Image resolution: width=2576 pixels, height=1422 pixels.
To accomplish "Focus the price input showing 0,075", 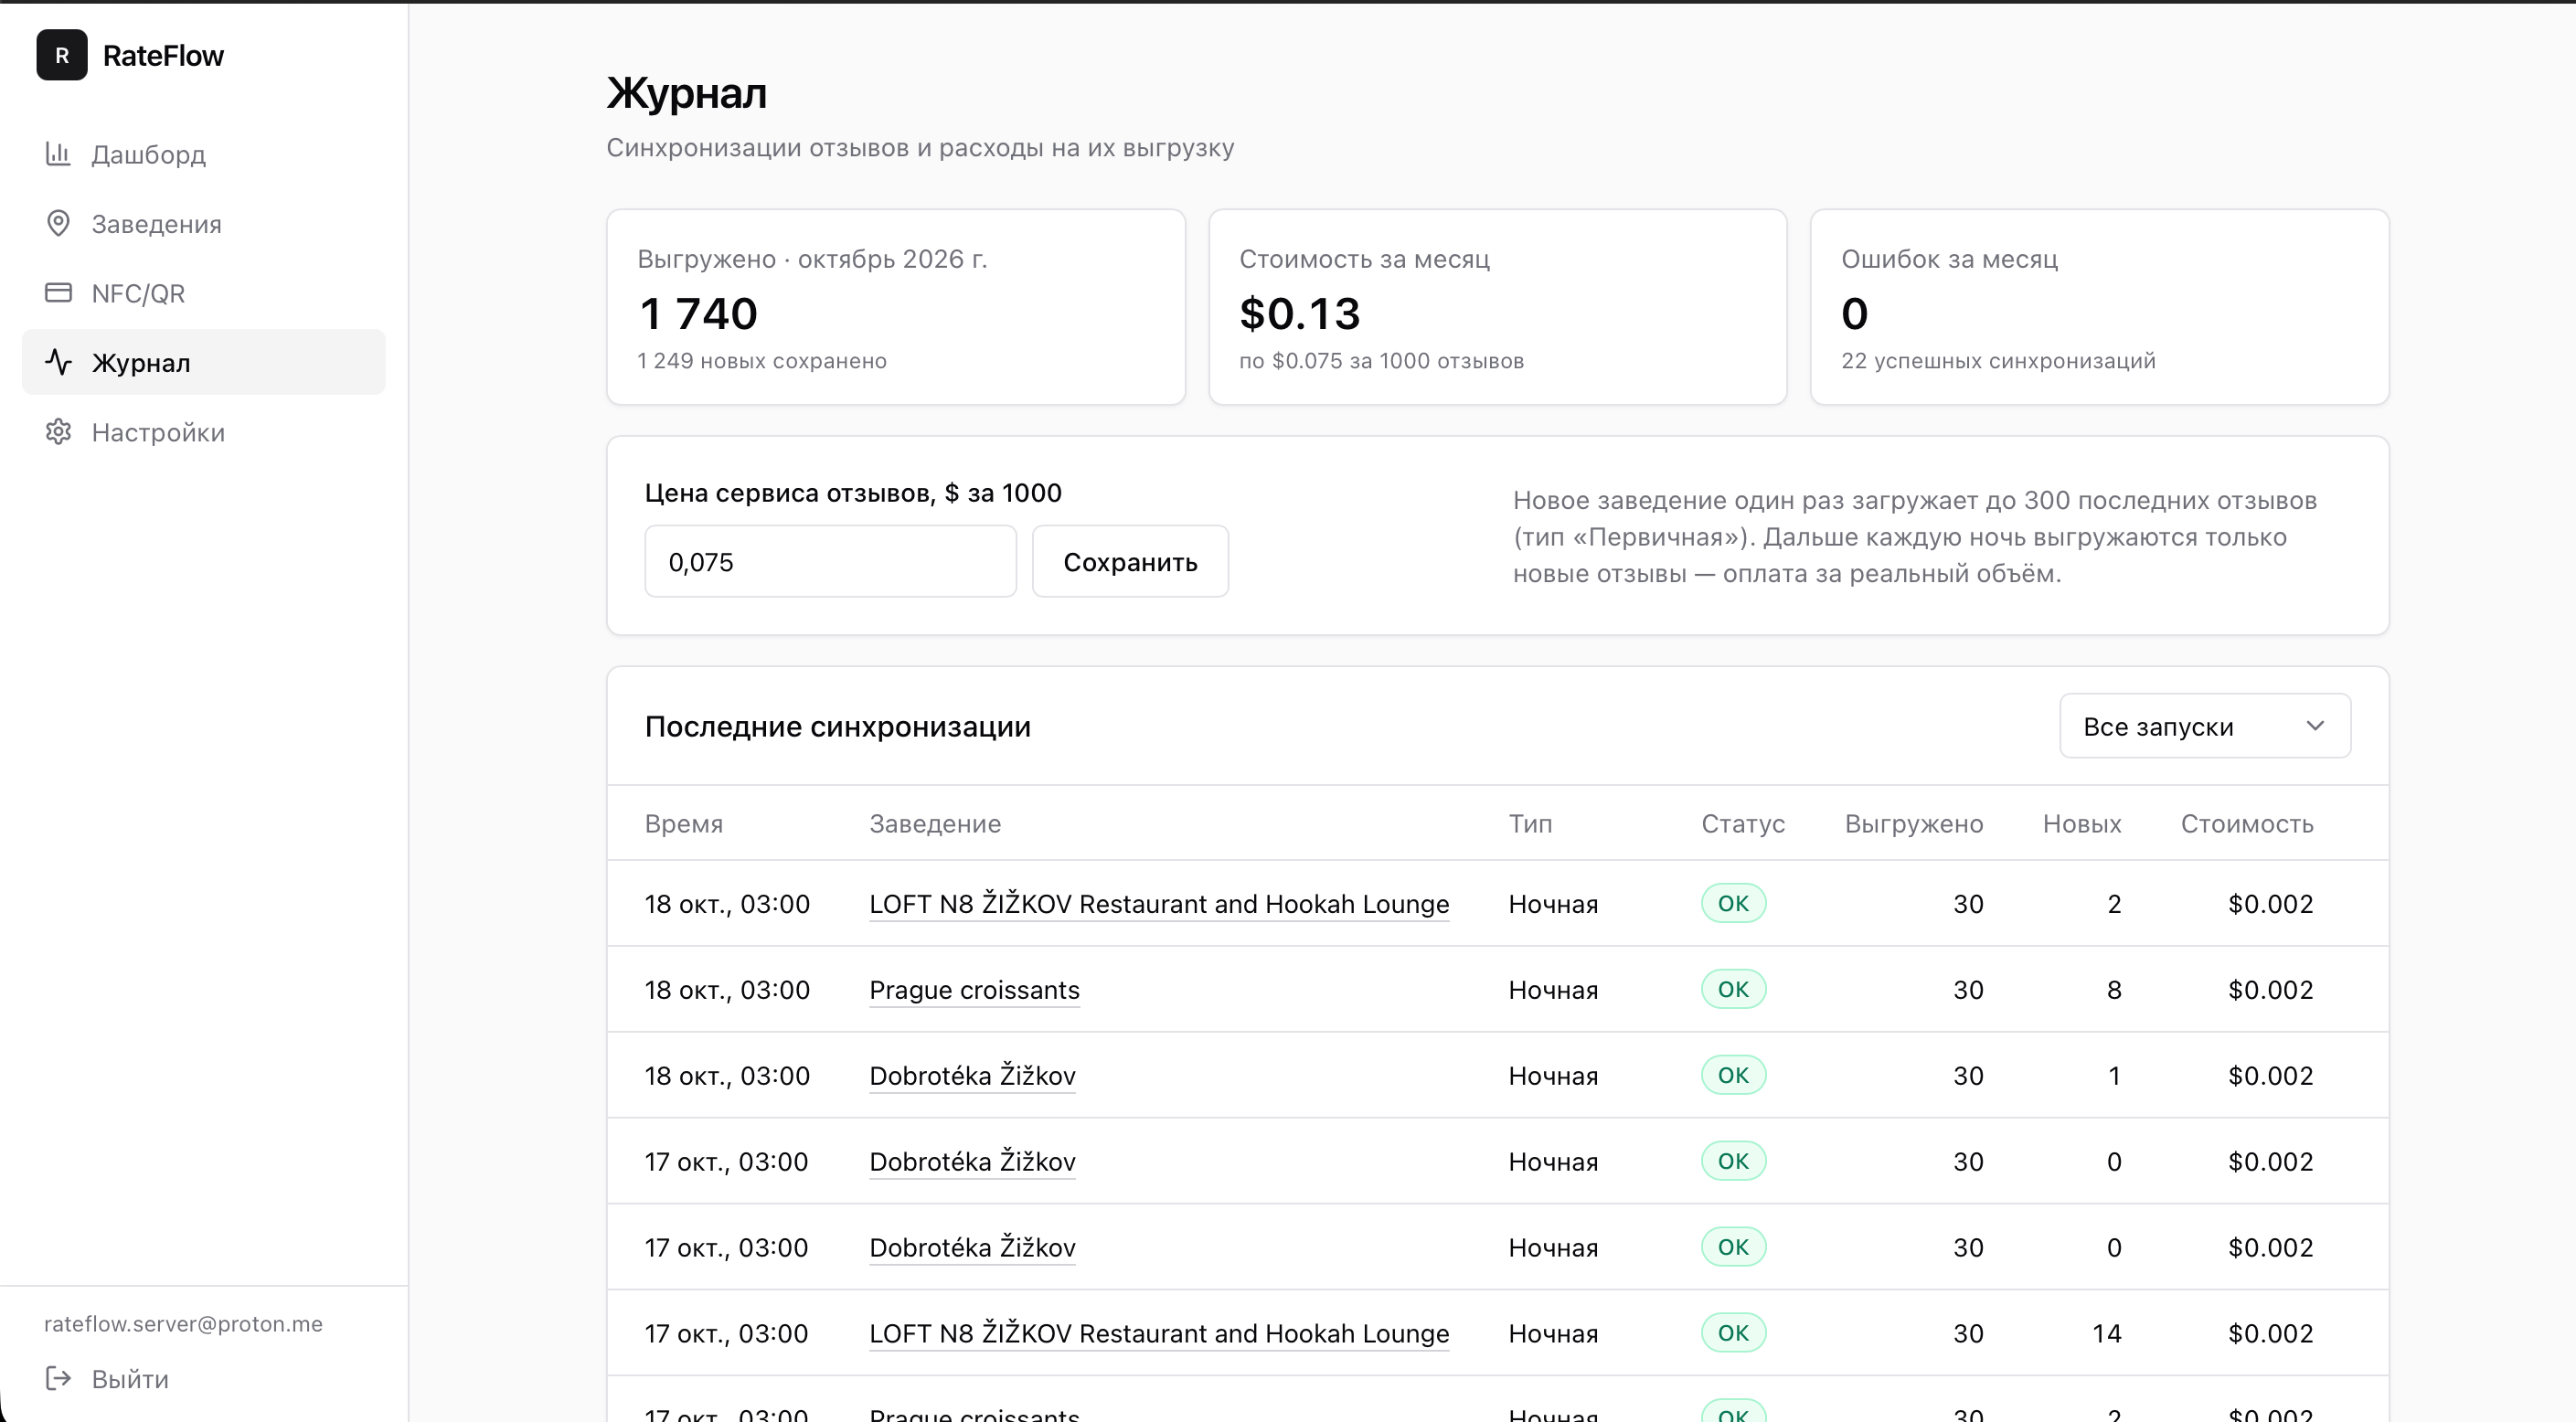I will 830,562.
